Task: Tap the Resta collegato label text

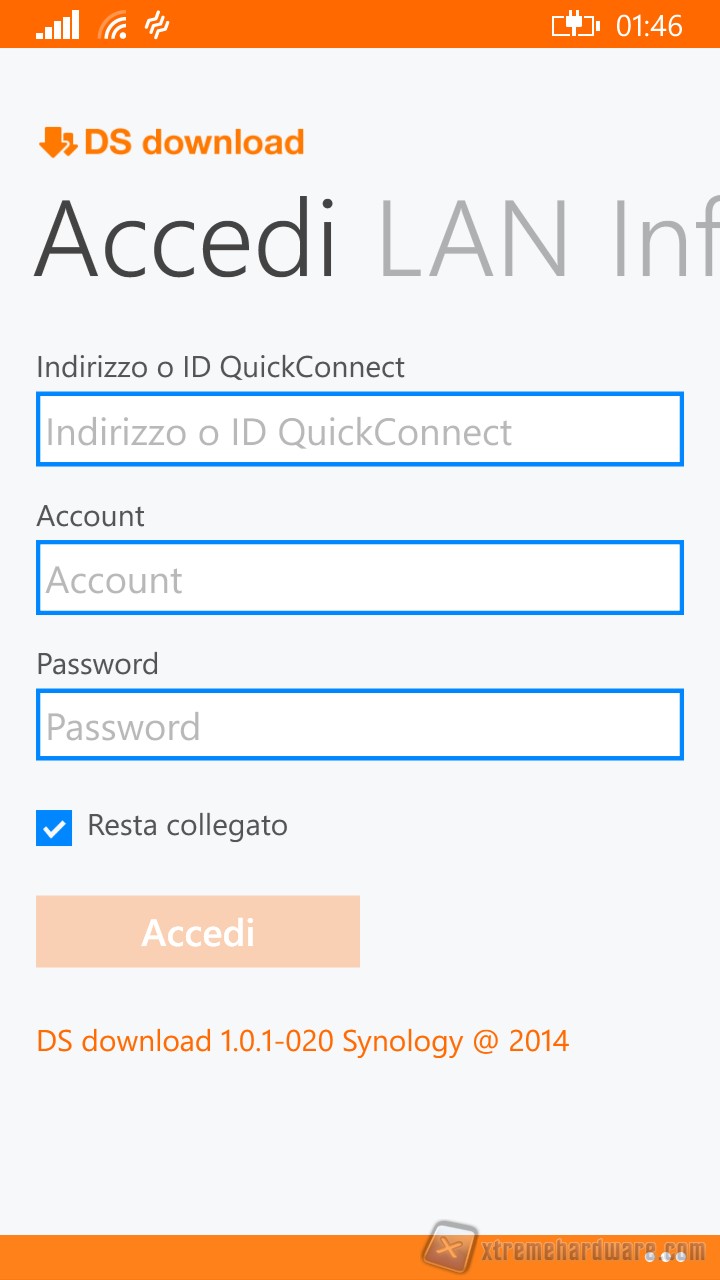Action: point(188,826)
